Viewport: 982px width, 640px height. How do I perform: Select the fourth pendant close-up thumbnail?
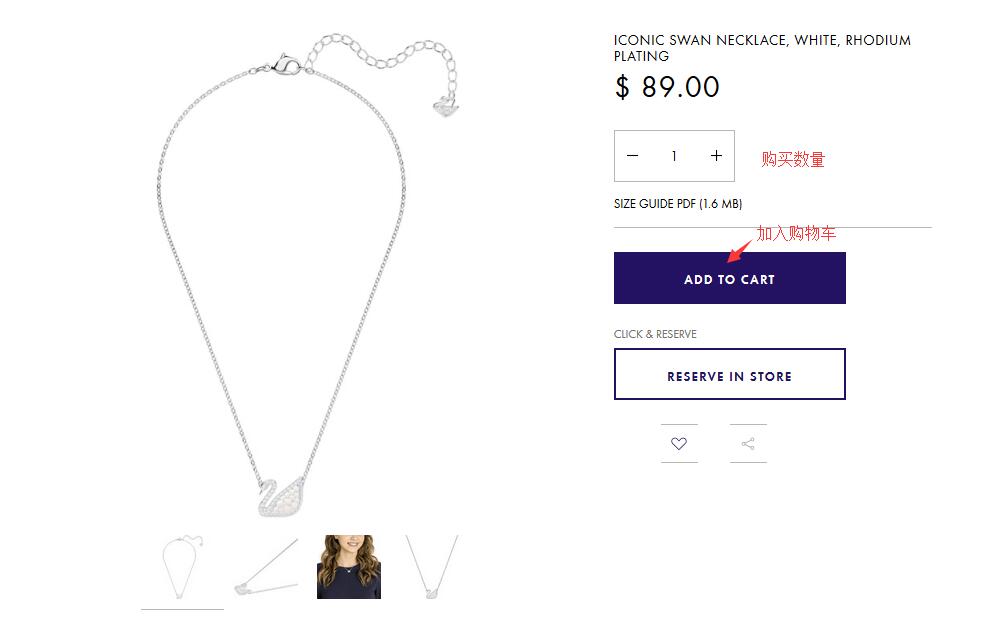click(x=432, y=568)
